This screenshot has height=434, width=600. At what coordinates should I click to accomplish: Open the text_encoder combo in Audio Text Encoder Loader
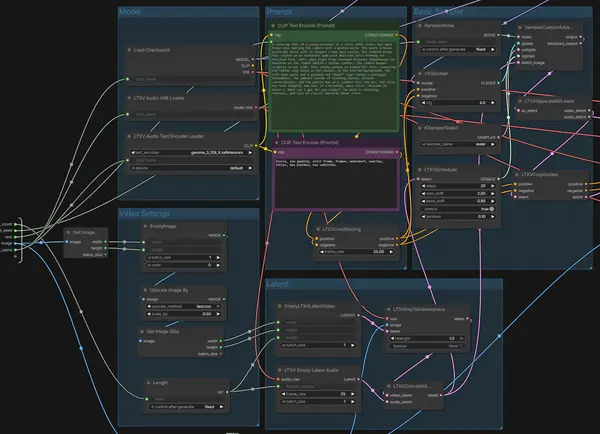pyautogui.click(x=192, y=153)
